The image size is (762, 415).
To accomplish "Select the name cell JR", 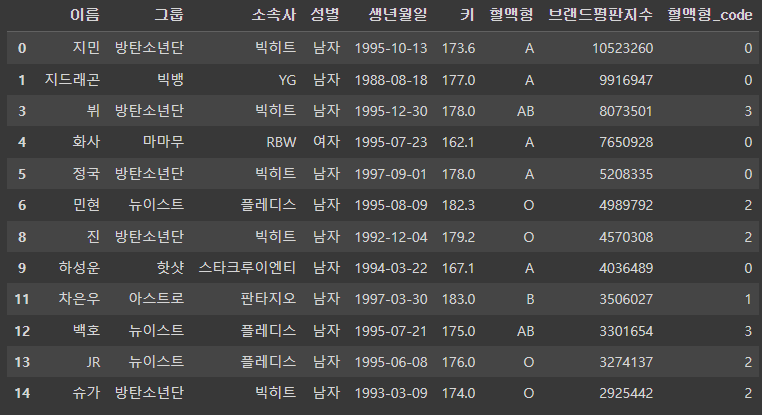I will (93, 362).
